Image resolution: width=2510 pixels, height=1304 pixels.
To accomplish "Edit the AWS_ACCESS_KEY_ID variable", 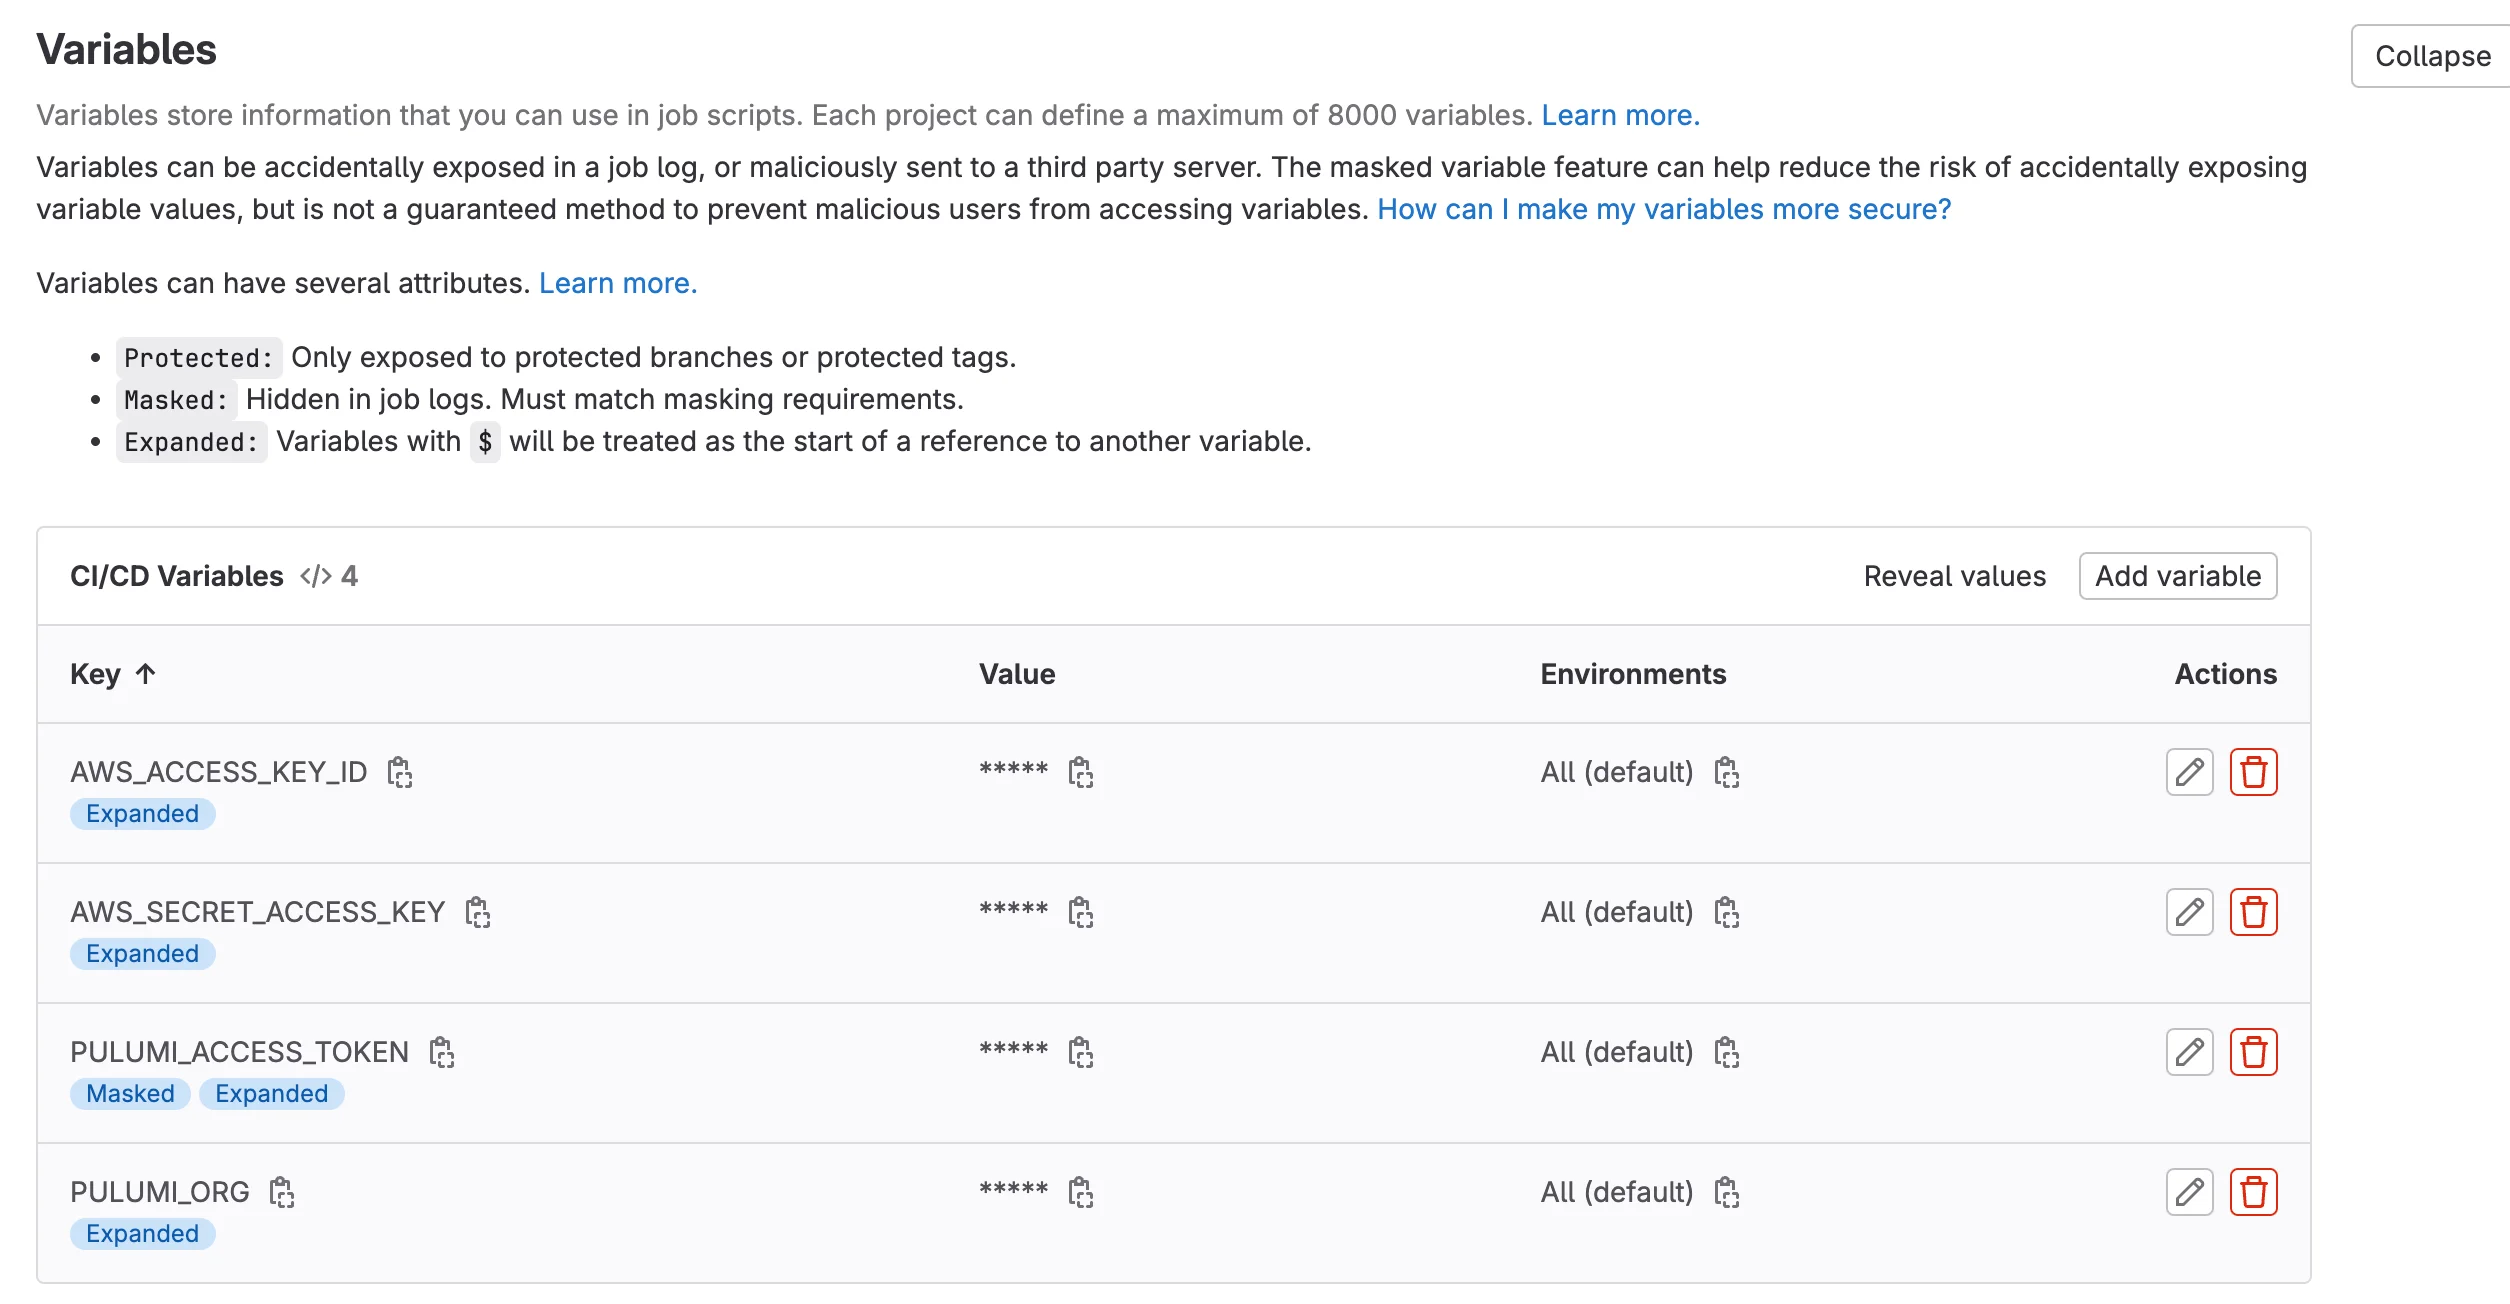I will point(2189,772).
